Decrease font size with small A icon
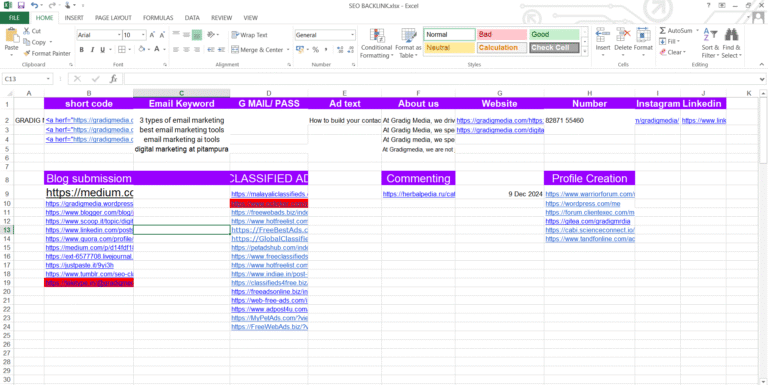The height and width of the screenshot is (385, 768). (162, 35)
